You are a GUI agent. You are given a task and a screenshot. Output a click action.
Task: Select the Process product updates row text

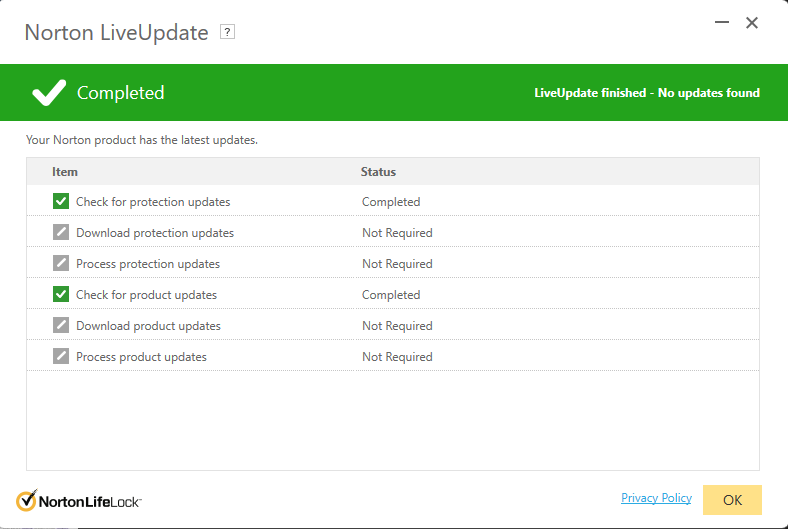(x=141, y=357)
